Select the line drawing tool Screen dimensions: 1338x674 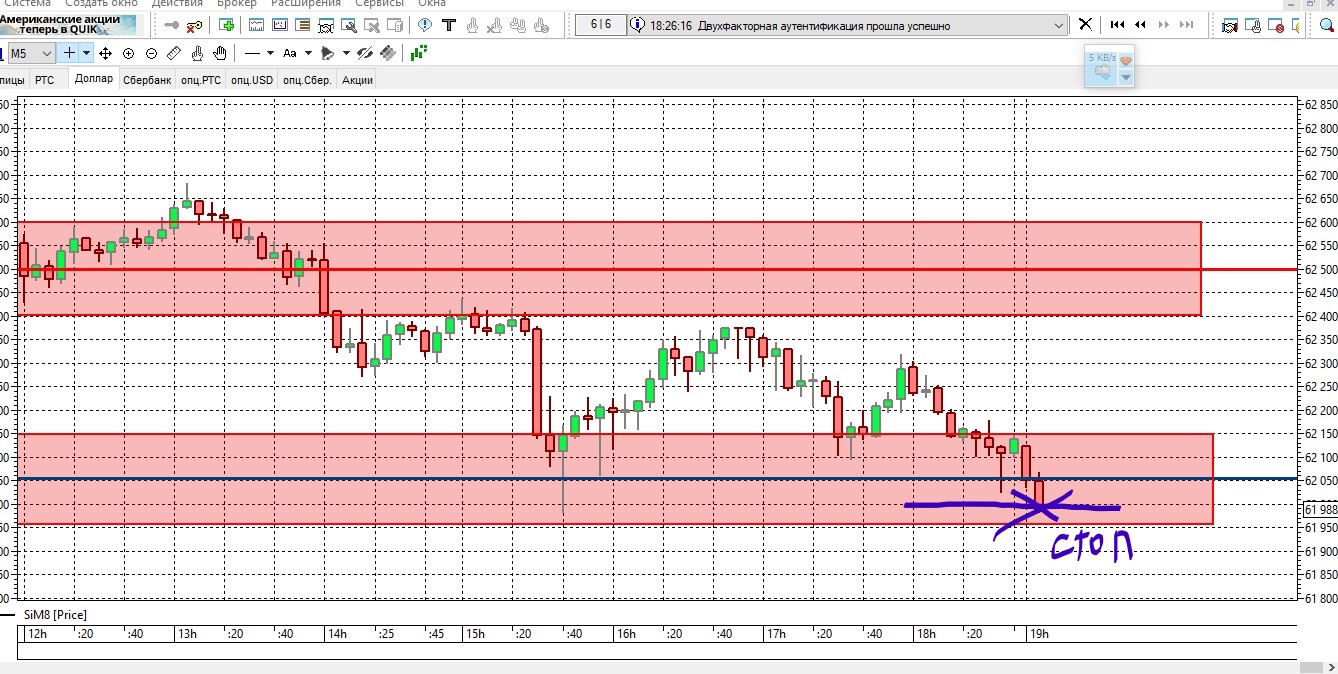click(x=253, y=53)
